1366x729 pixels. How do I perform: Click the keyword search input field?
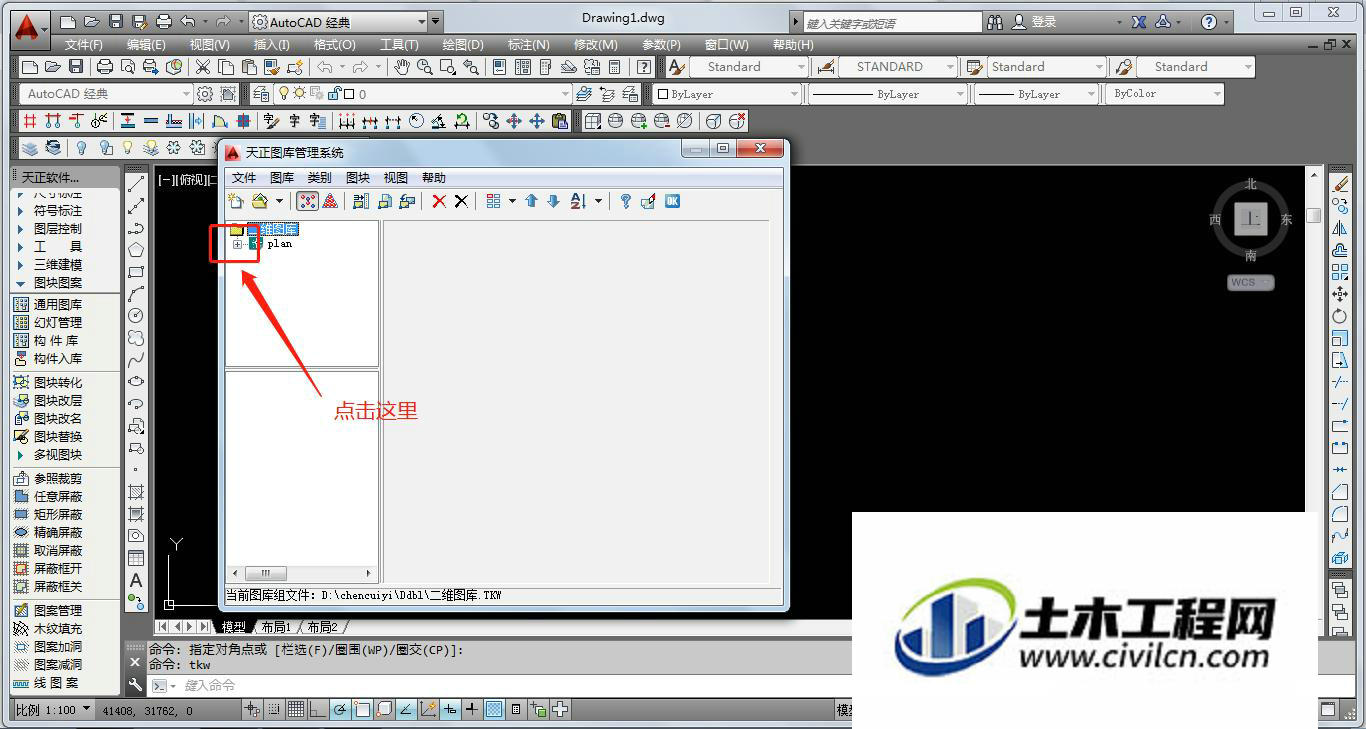pyautogui.click(x=892, y=22)
